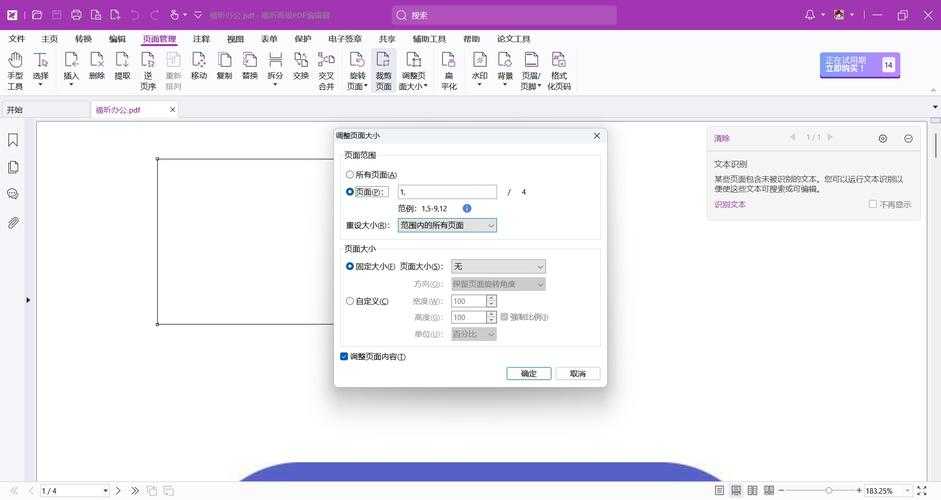Click the 识别文本 link in notification
The height and width of the screenshot is (500, 941).
[x=729, y=204]
